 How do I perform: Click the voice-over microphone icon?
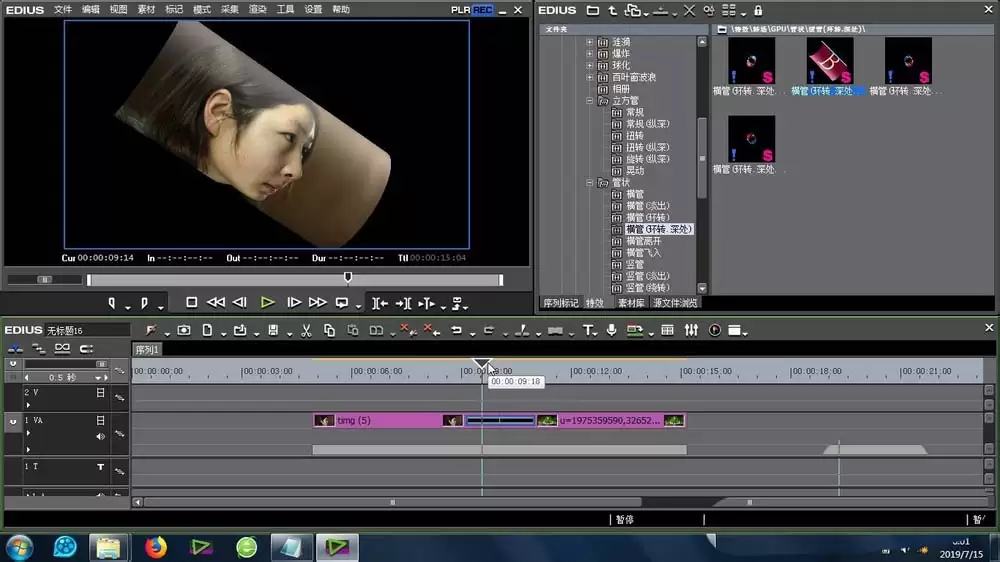[611, 330]
